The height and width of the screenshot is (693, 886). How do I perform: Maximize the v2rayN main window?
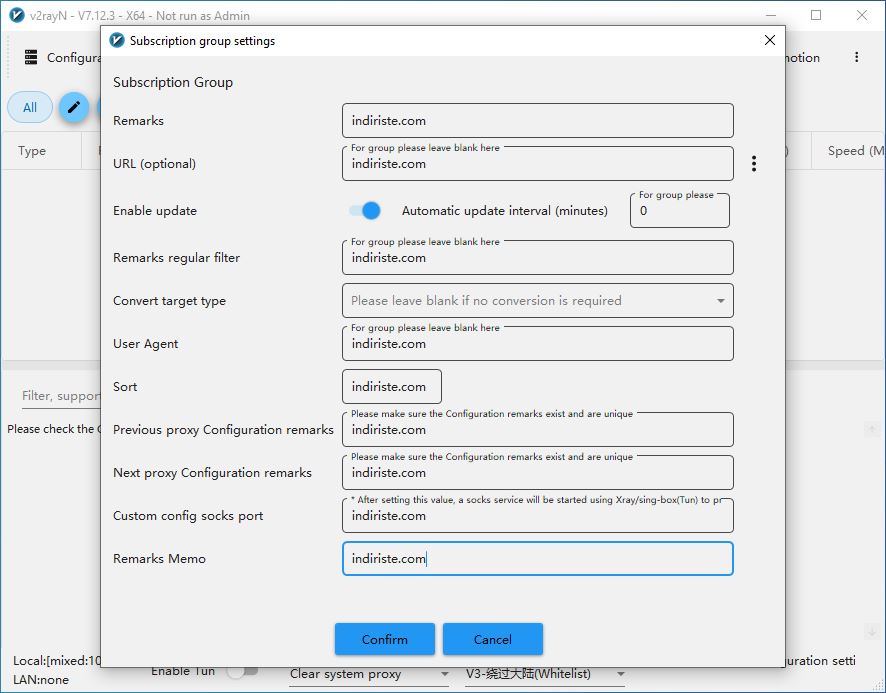tap(816, 15)
